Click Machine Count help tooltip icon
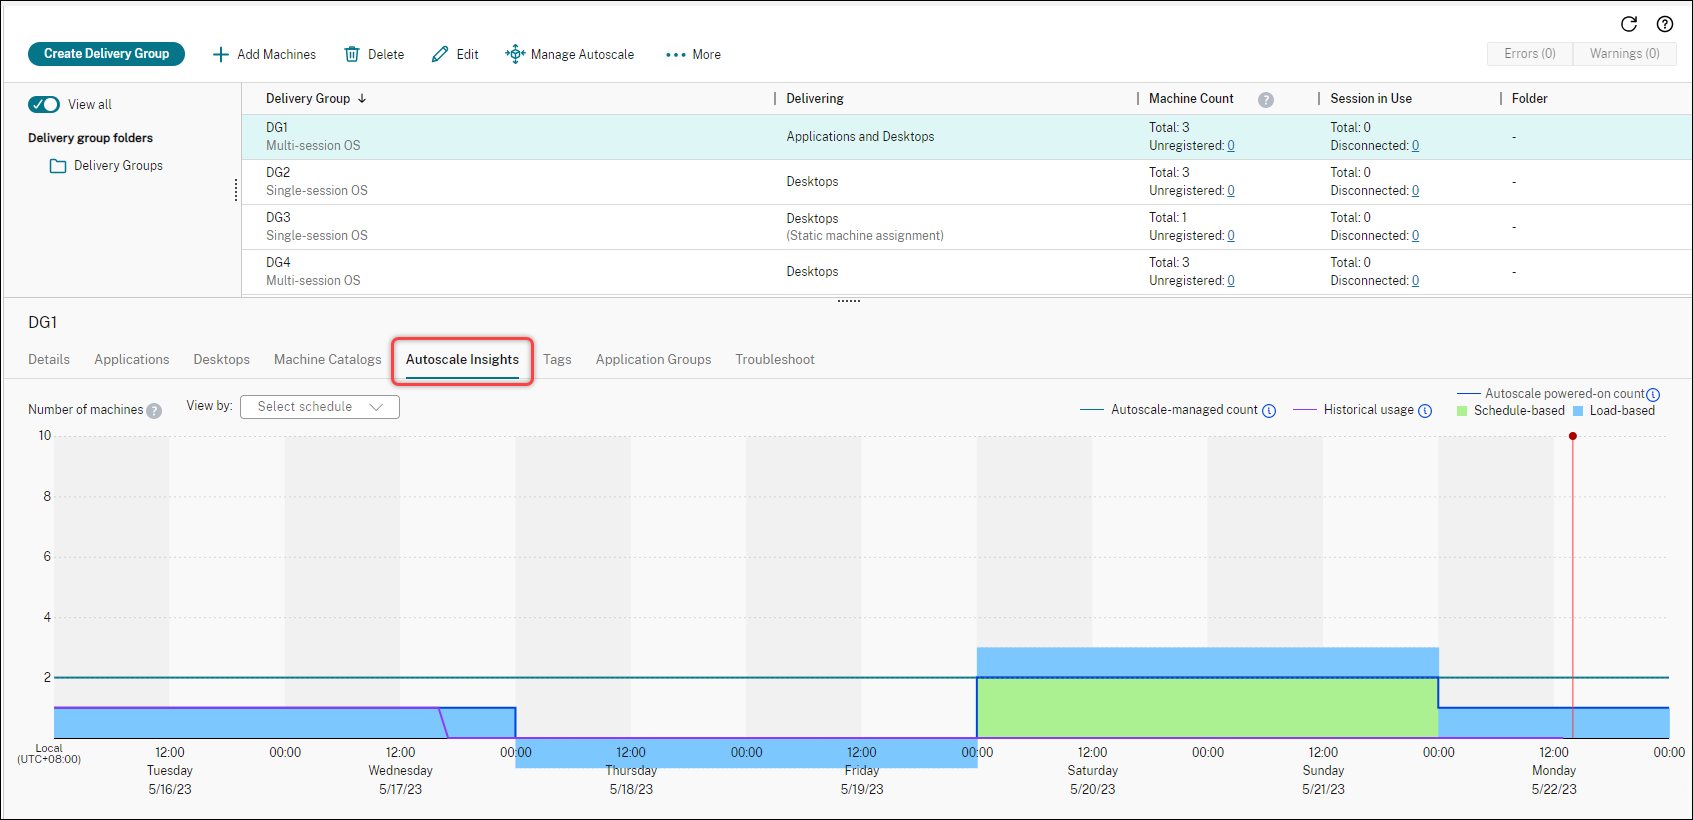This screenshot has height=820, width=1693. click(1266, 99)
